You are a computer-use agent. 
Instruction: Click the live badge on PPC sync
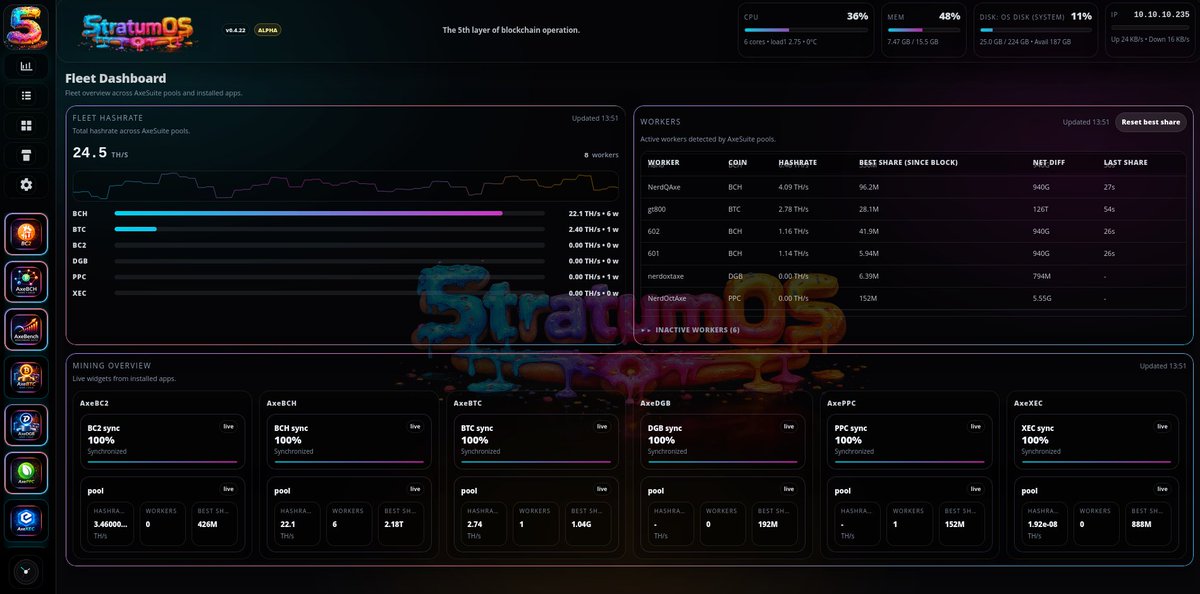[x=976, y=426]
